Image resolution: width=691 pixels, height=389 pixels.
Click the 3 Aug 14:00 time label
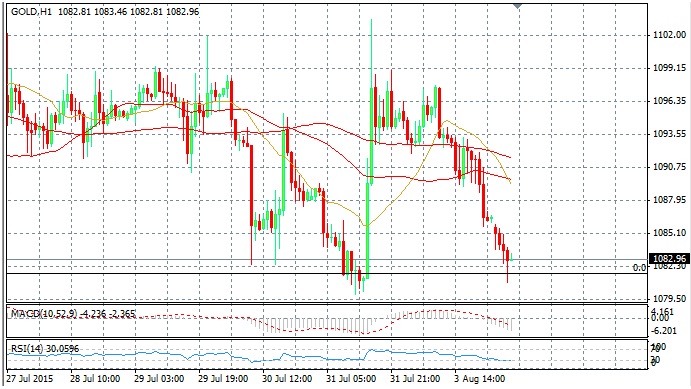tap(480, 379)
